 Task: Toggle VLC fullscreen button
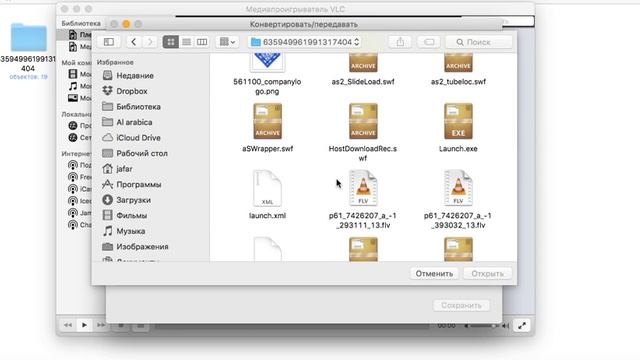[x=522, y=325]
